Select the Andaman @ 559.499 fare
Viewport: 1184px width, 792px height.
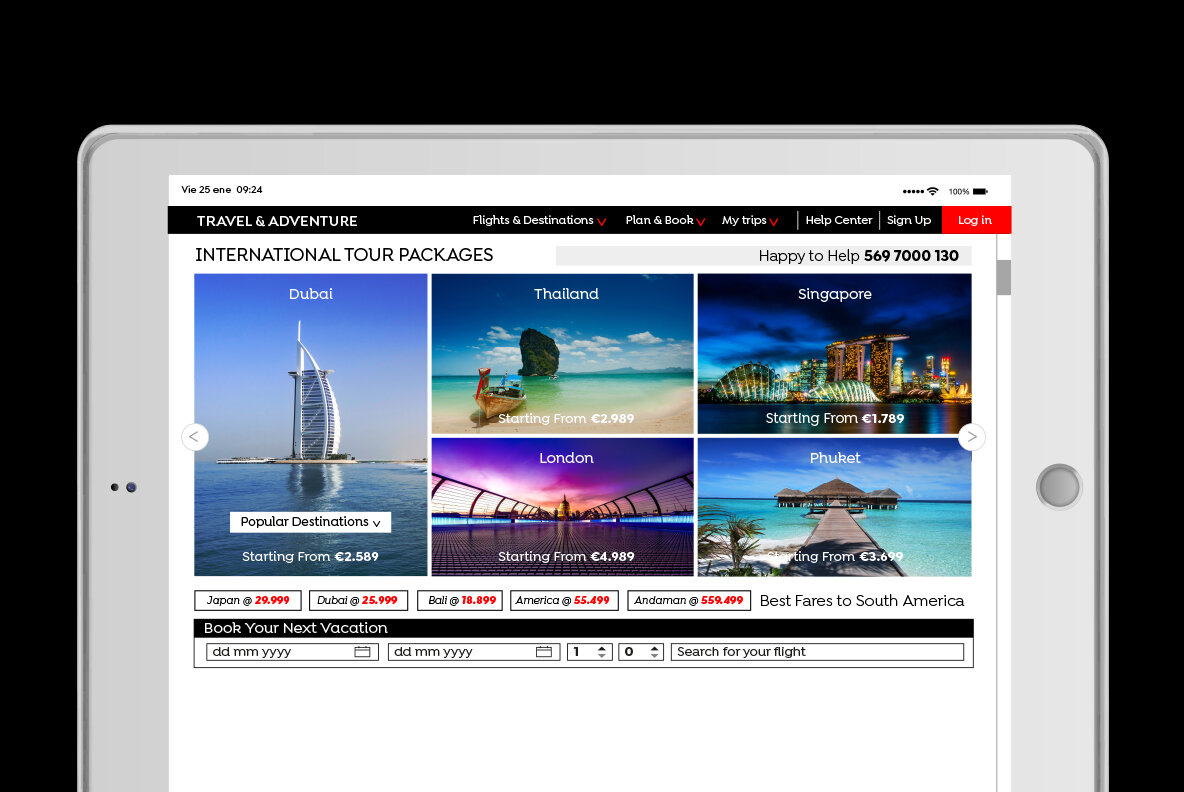[689, 600]
